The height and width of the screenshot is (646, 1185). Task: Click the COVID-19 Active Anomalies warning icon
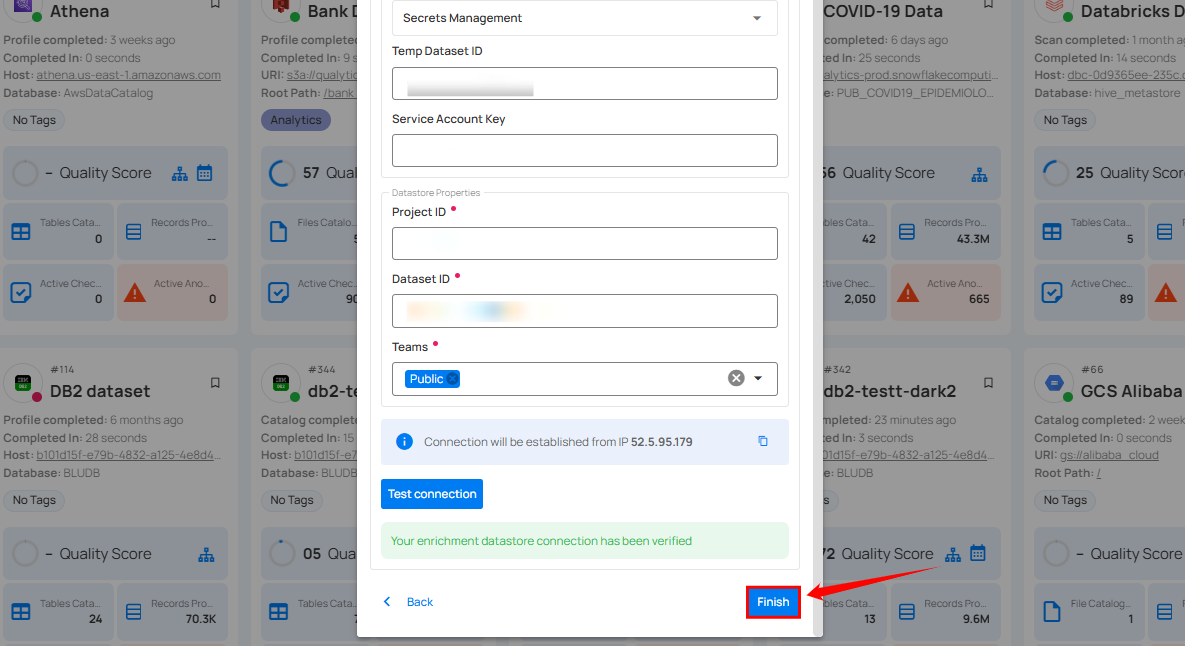907,292
